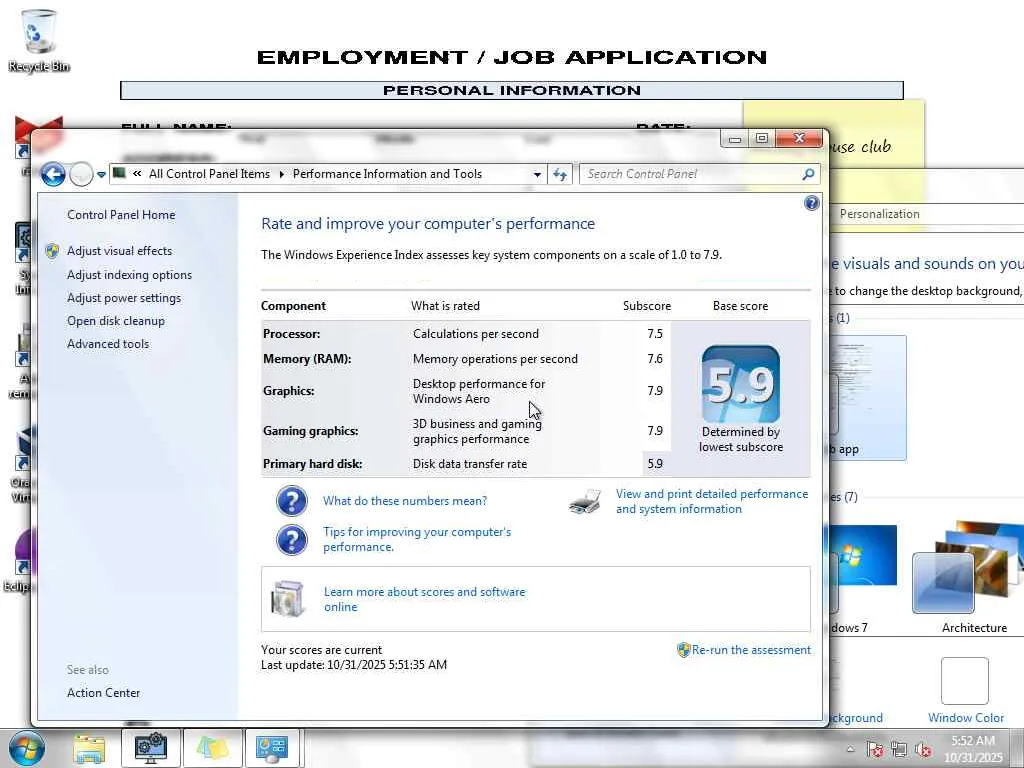This screenshot has width=1024, height=768.
Task: Click the Forward navigation button
Action: 81,174
